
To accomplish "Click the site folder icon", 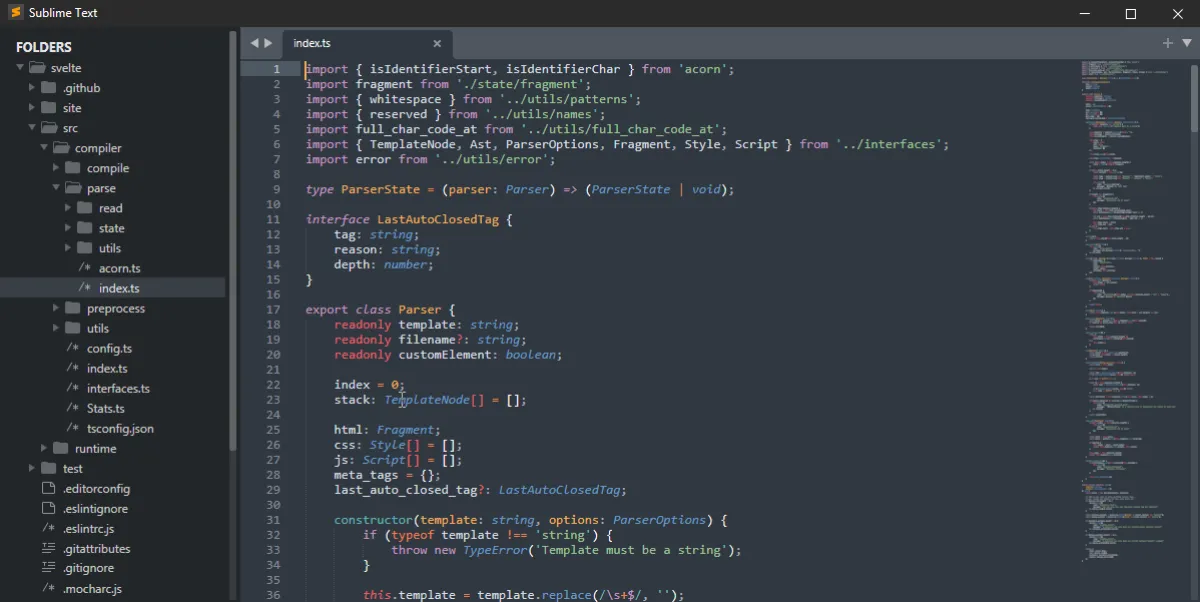I will [x=48, y=108].
